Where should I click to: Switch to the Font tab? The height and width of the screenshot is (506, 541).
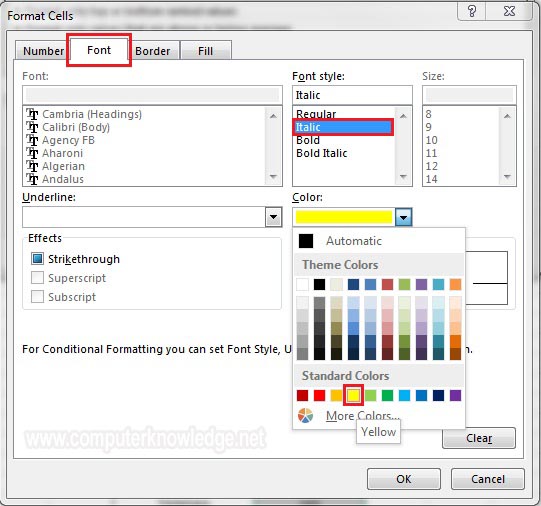point(99,50)
